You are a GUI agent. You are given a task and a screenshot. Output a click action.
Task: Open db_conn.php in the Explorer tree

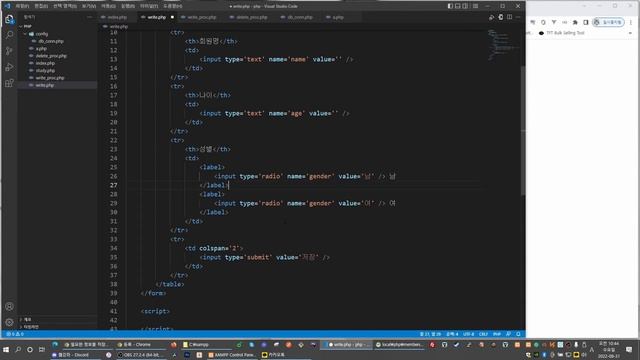(57, 41)
